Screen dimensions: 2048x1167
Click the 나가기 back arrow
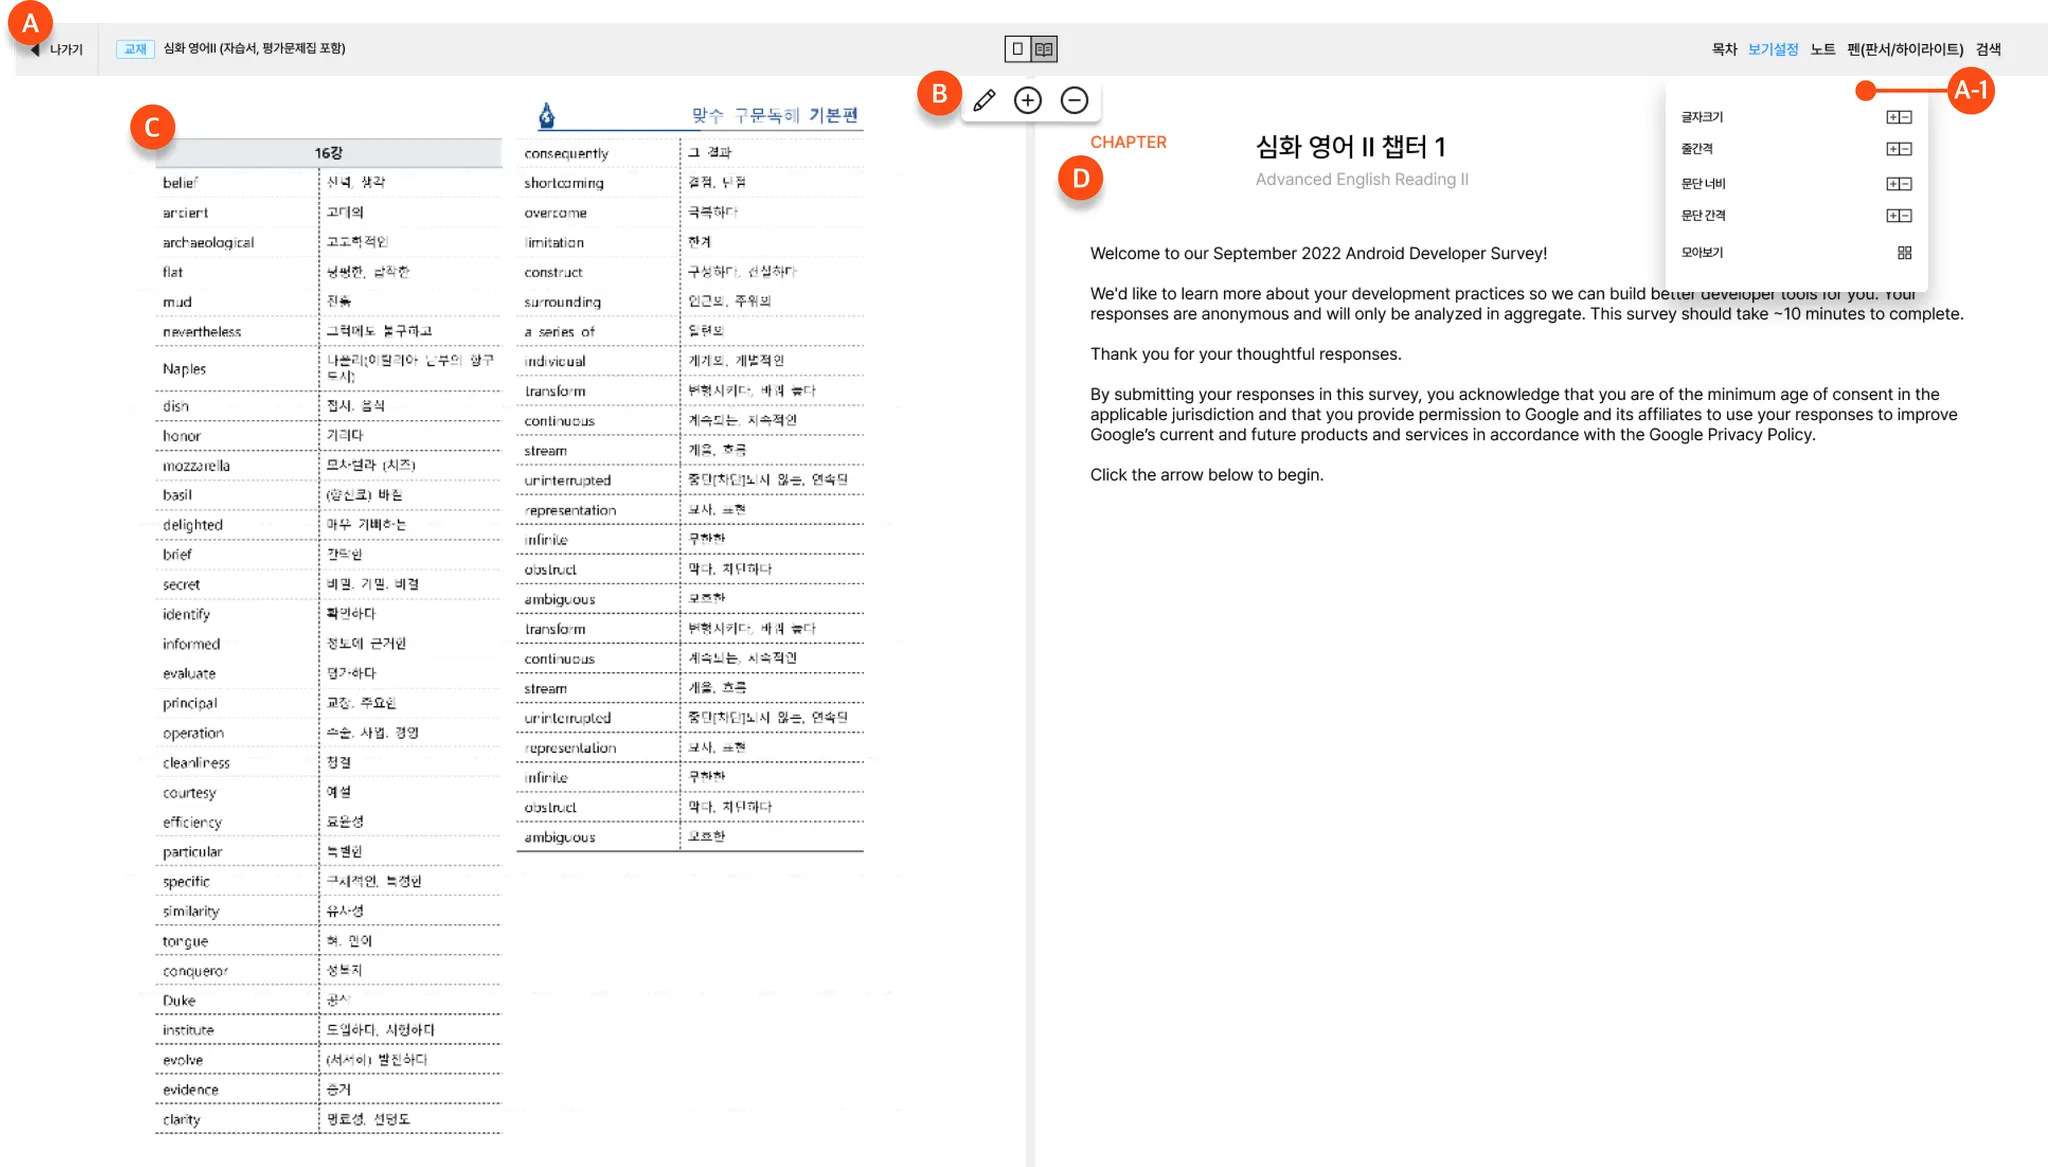point(36,49)
